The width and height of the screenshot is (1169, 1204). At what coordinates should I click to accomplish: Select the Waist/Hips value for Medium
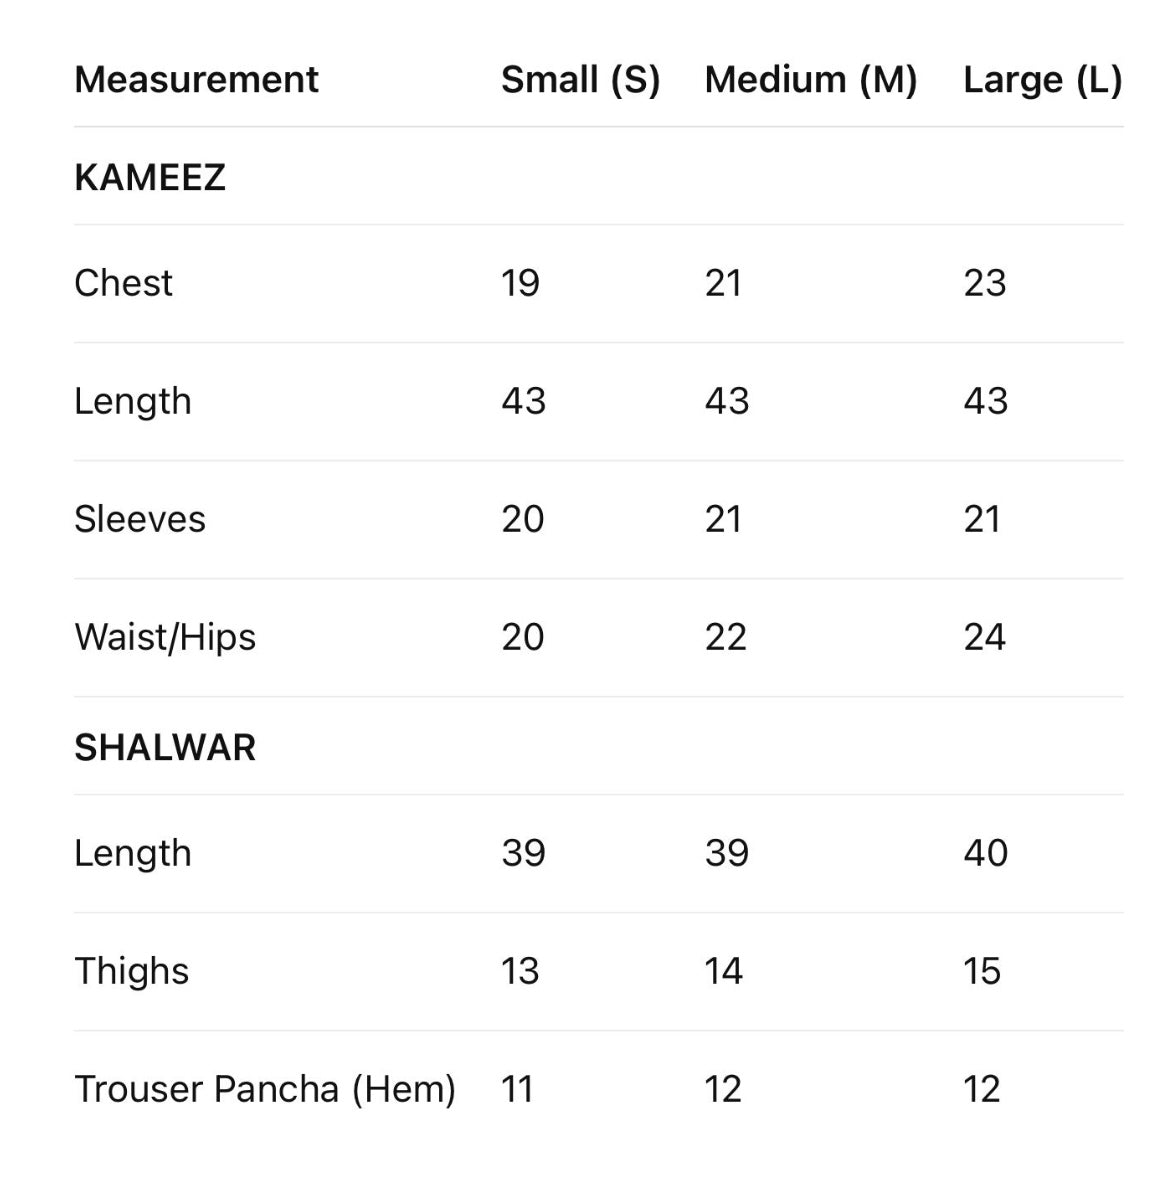coord(725,637)
